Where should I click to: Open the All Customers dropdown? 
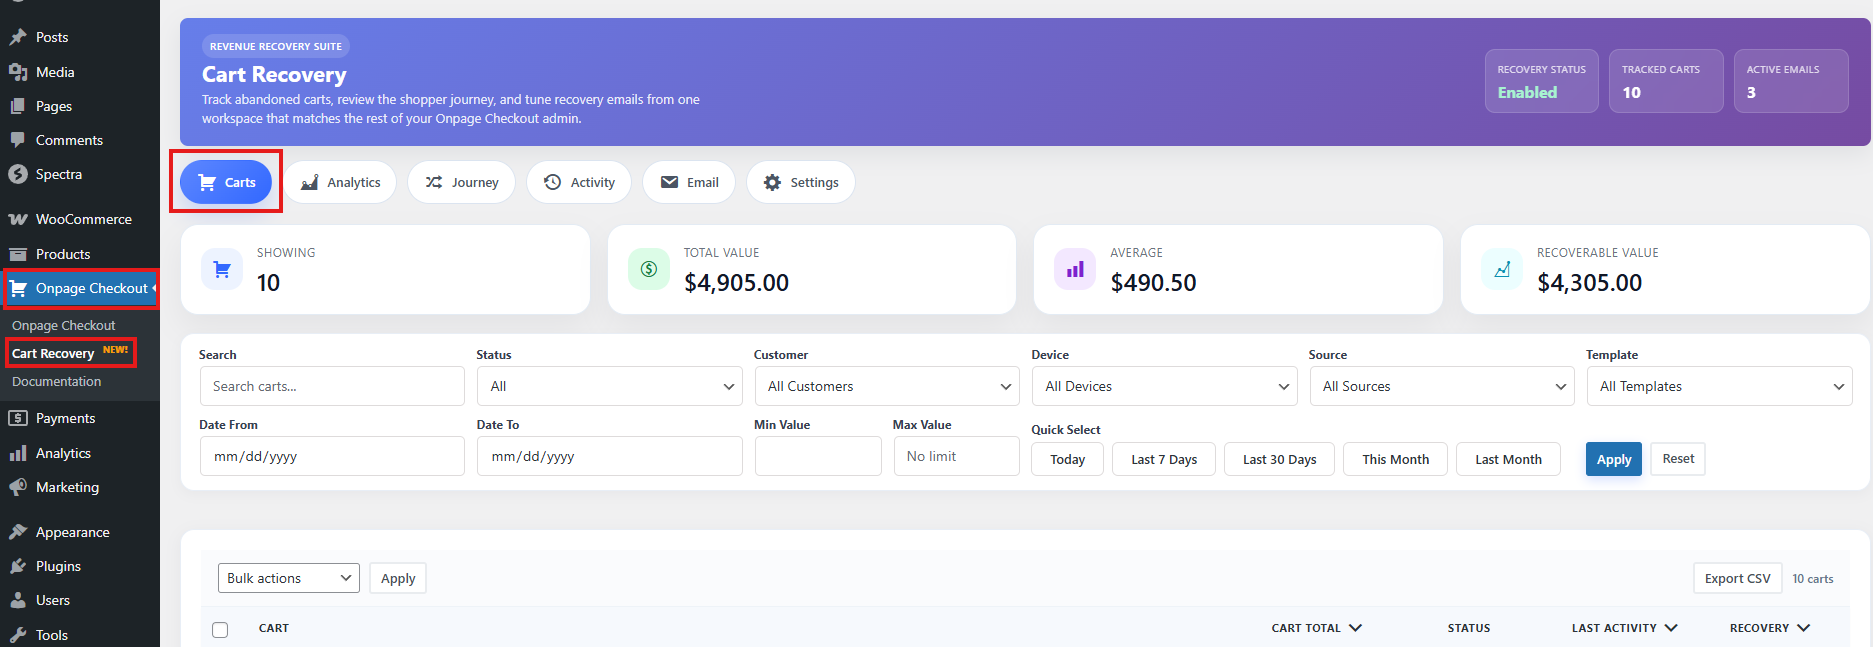(x=887, y=386)
